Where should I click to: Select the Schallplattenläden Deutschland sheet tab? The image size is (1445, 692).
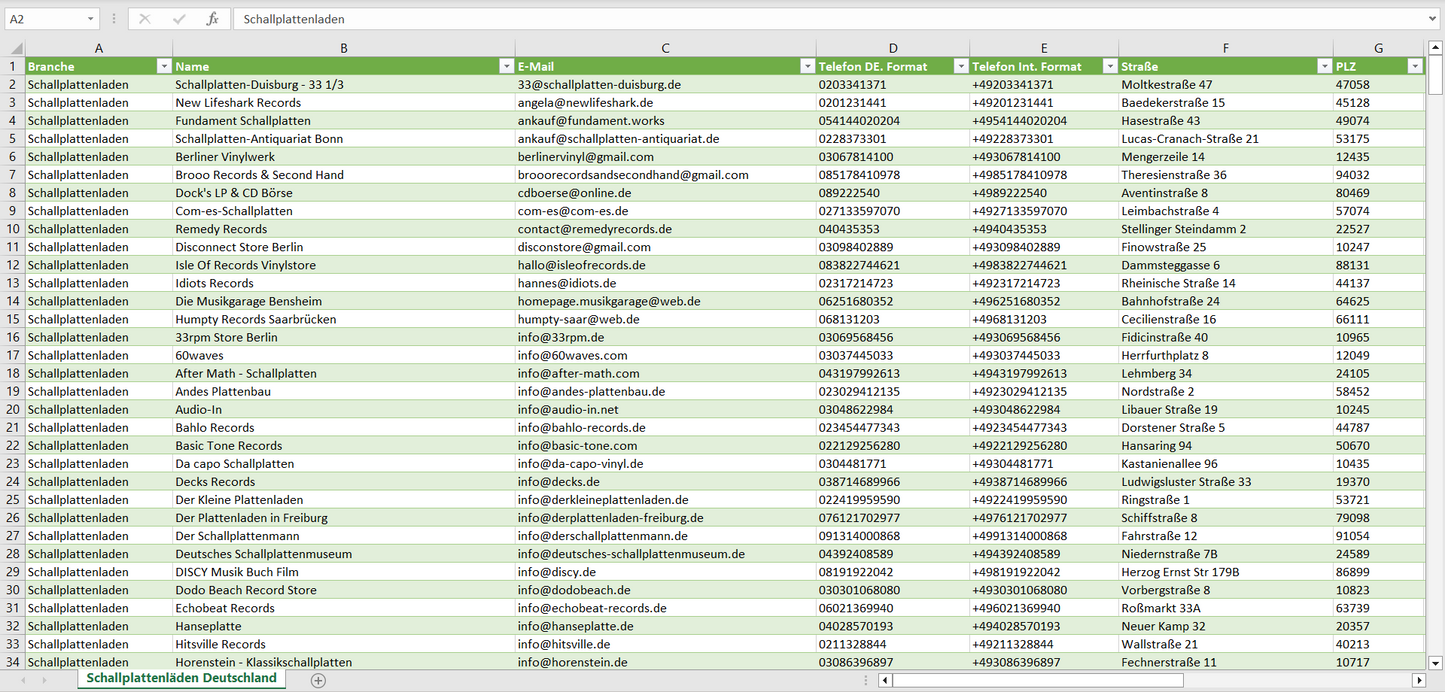point(181,678)
